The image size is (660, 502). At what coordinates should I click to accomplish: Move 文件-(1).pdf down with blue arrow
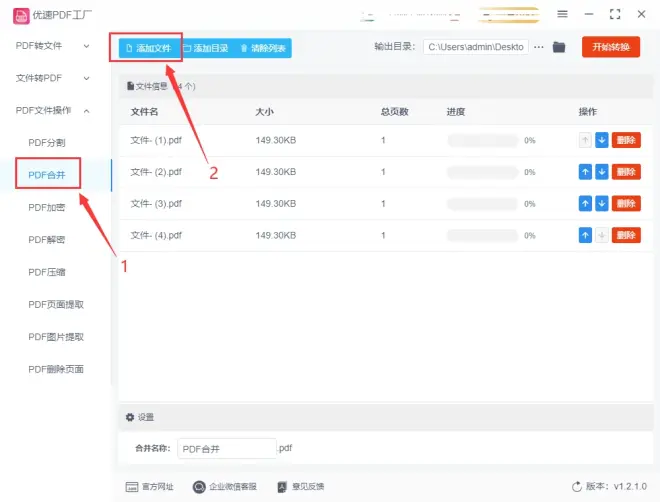(602, 140)
